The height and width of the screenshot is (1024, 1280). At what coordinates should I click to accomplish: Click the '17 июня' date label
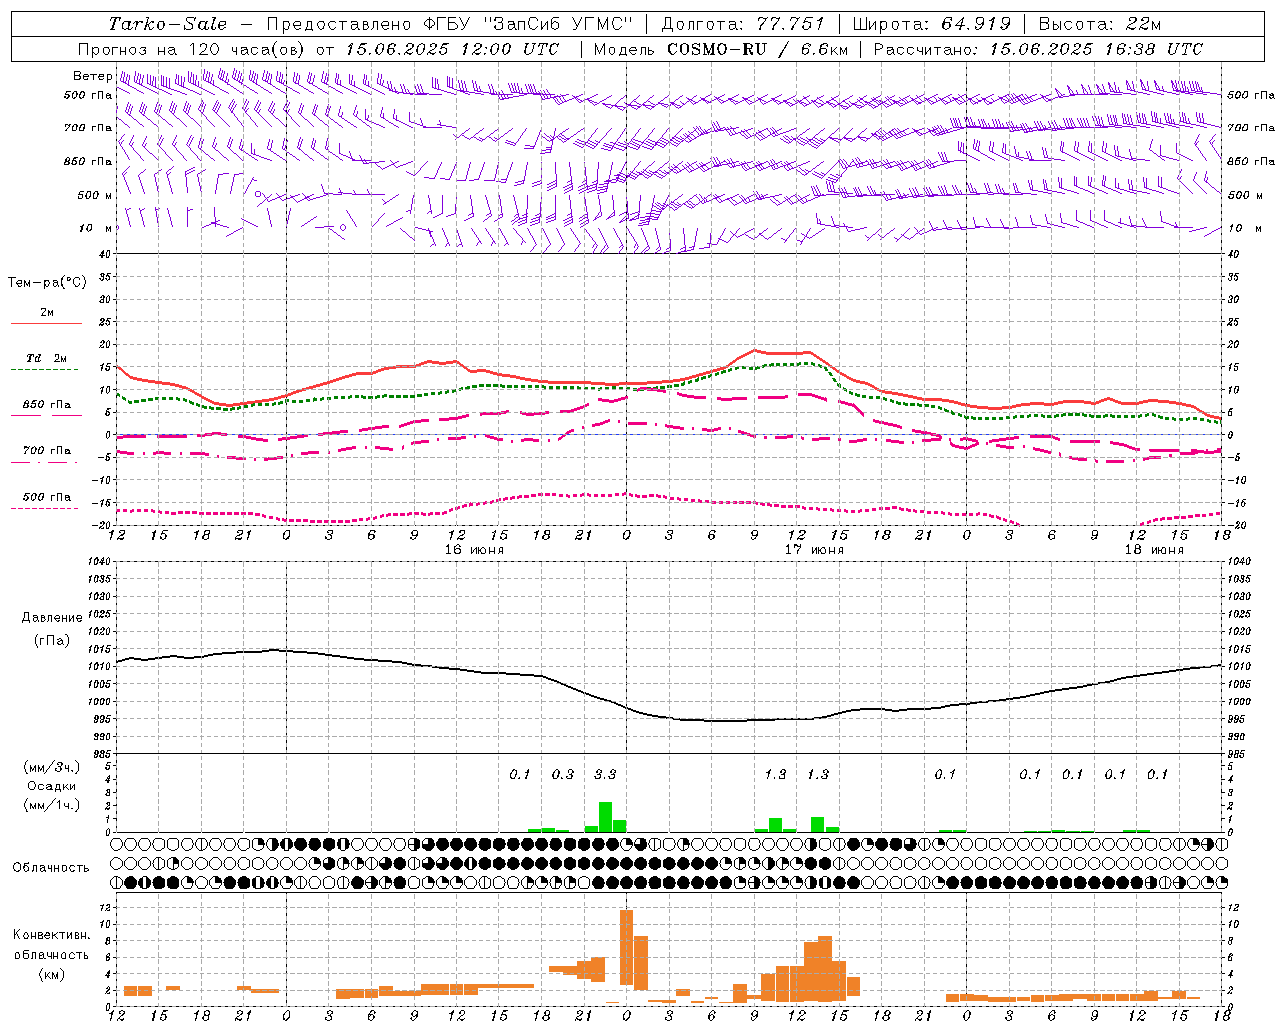coord(813,550)
